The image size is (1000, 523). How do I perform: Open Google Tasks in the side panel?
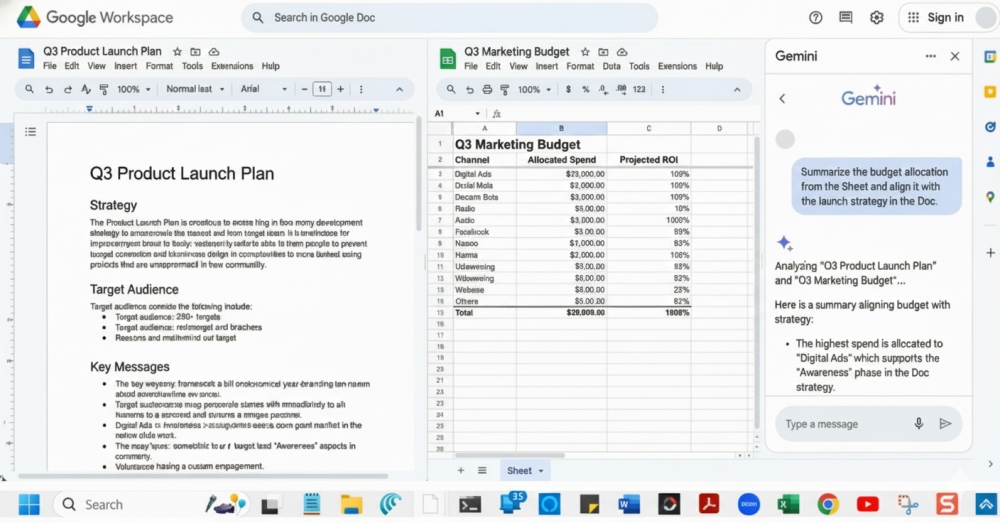click(990, 127)
